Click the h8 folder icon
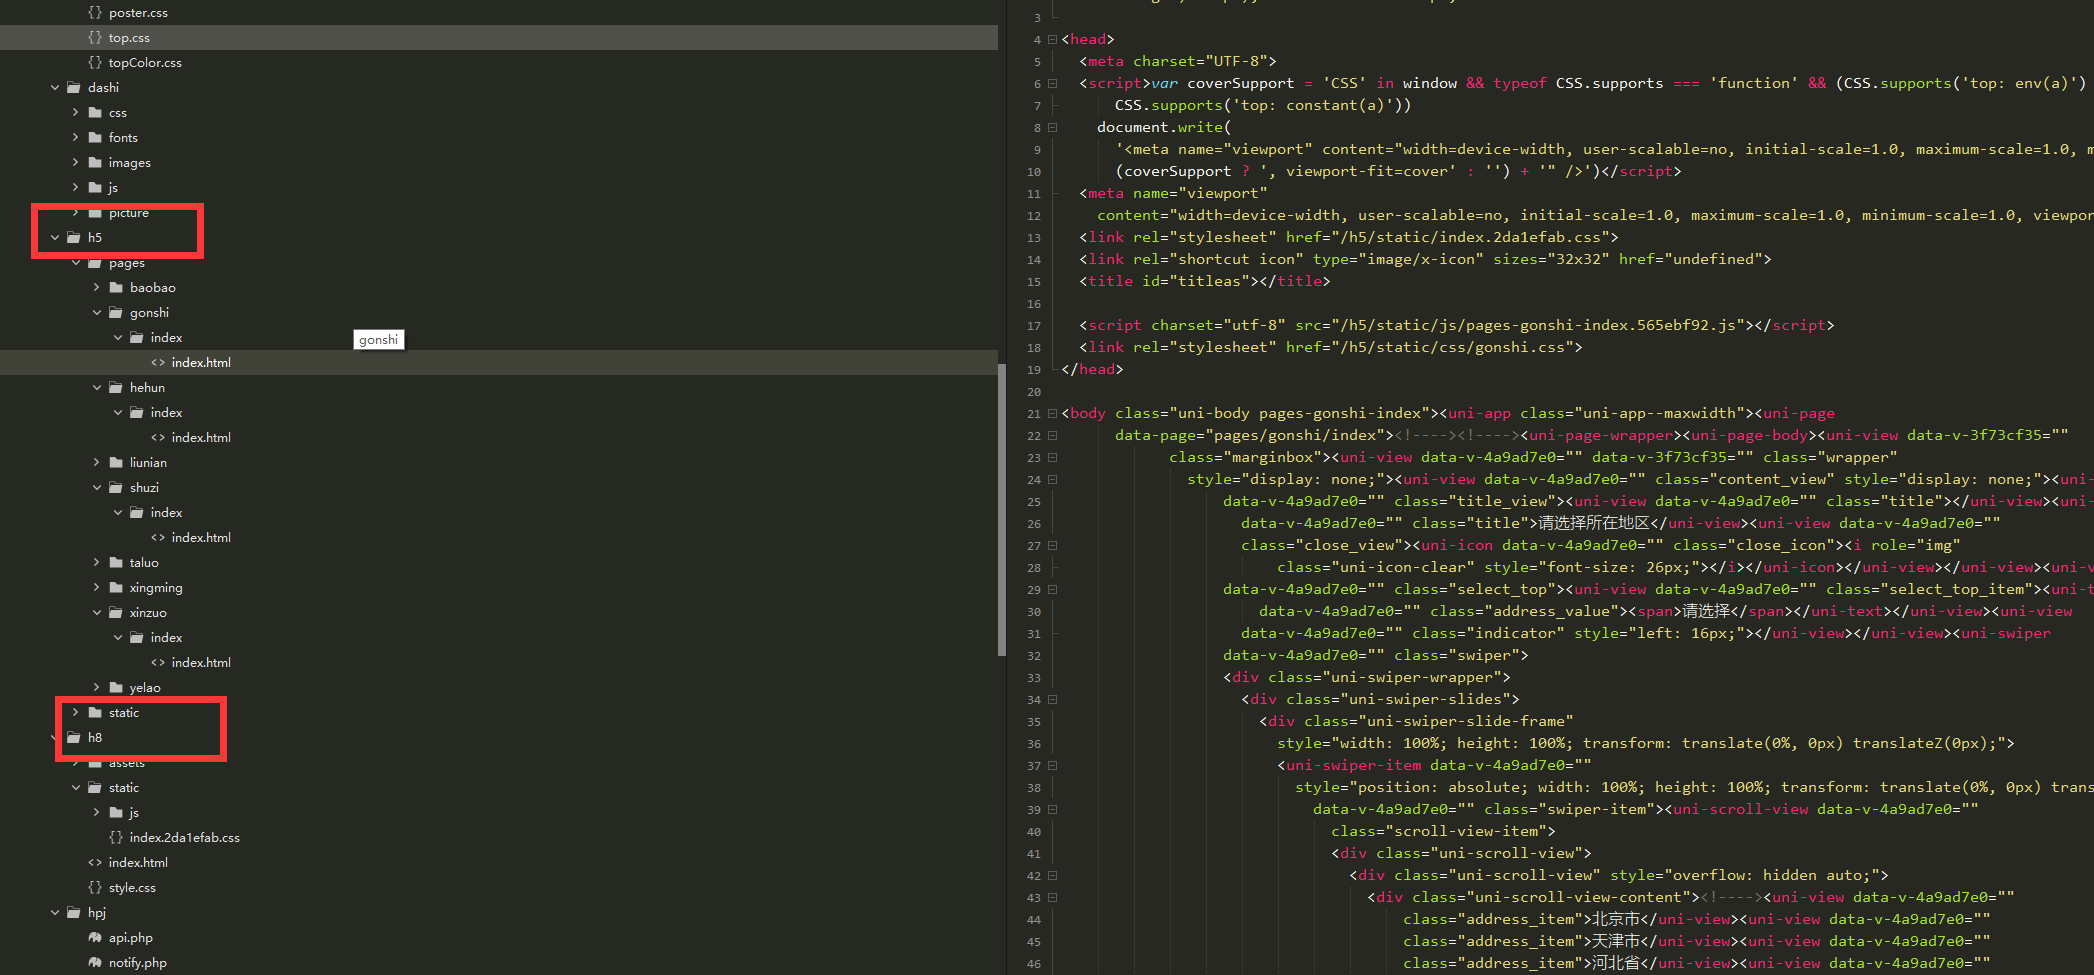This screenshot has width=2094, height=975. pyautogui.click(x=74, y=738)
